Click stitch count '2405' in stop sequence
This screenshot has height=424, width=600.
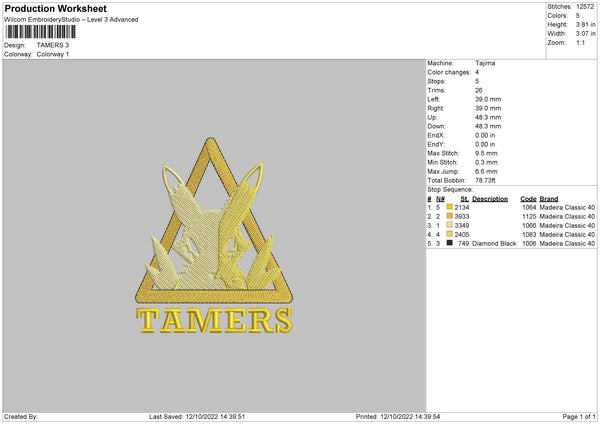tap(462, 235)
